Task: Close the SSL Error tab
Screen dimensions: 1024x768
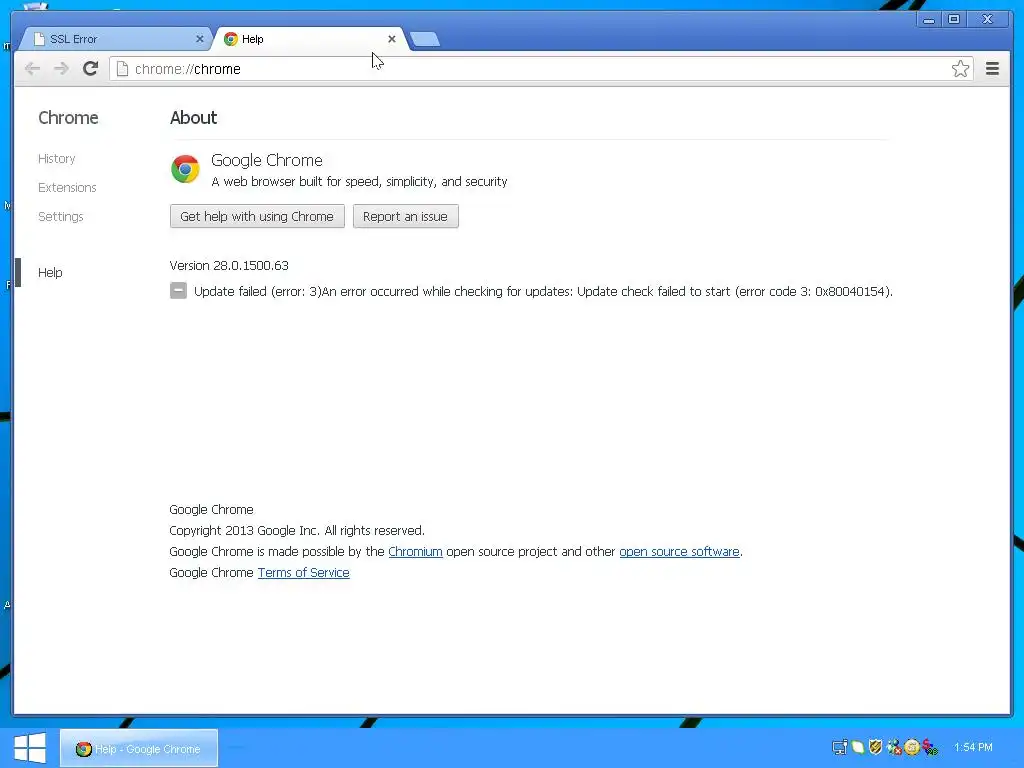Action: (x=200, y=39)
